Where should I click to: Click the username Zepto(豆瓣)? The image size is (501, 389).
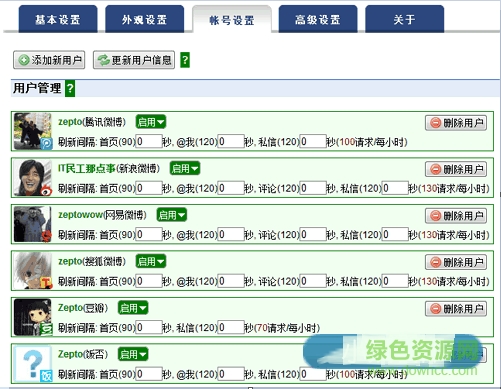coord(83,308)
